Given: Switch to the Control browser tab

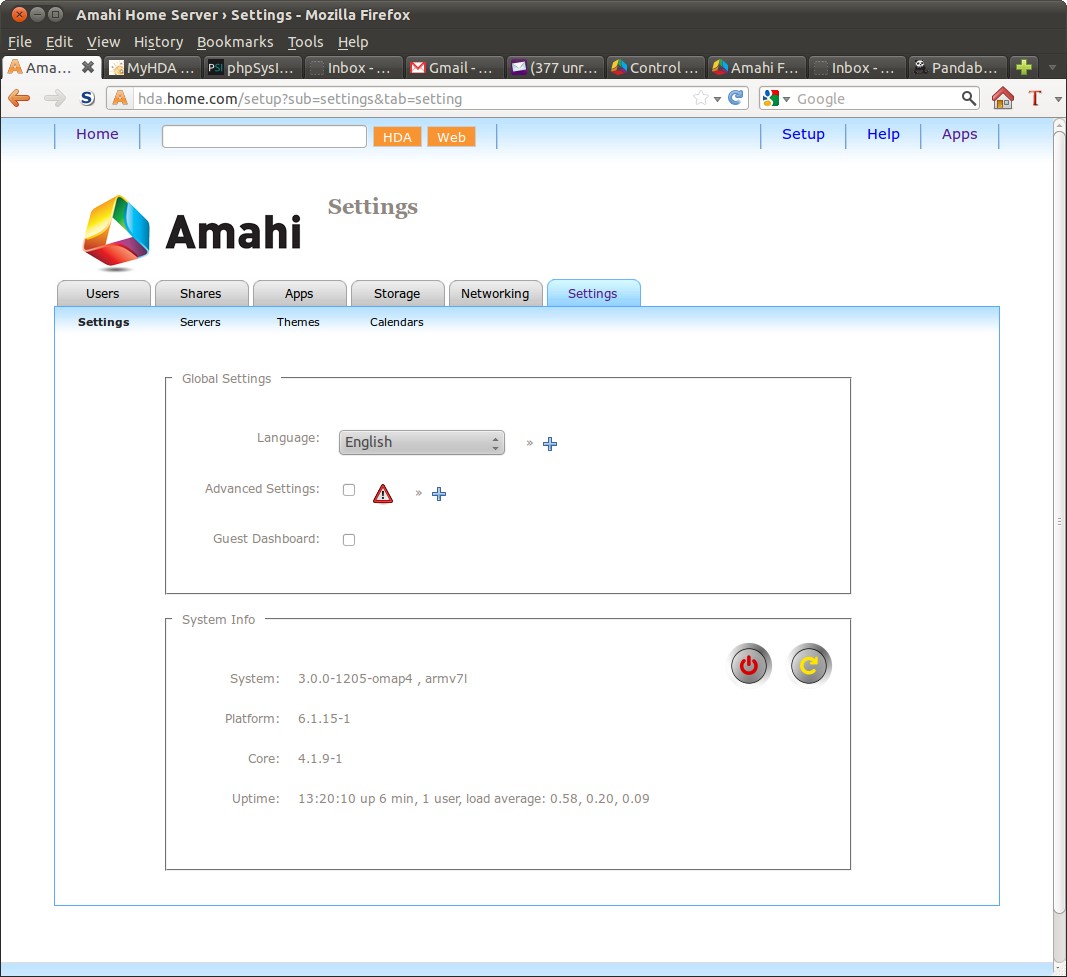Looking at the screenshot, I should (657, 67).
